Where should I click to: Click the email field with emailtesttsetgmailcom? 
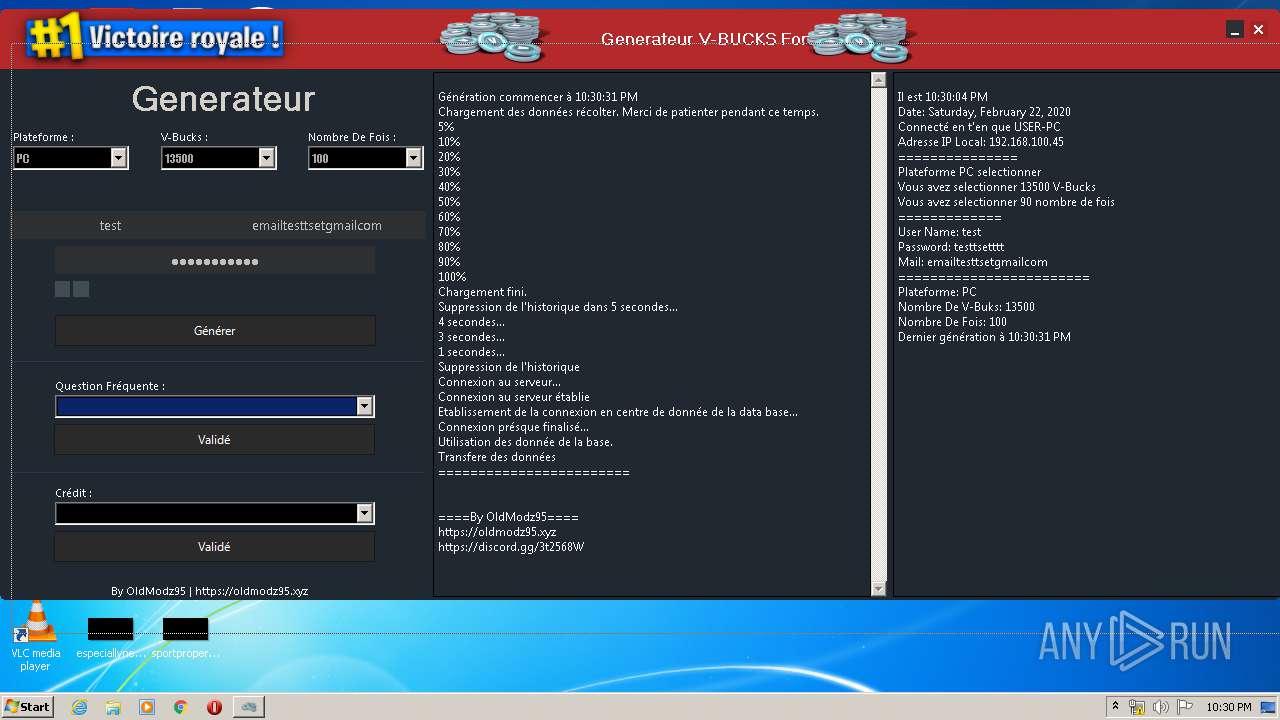point(317,225)
